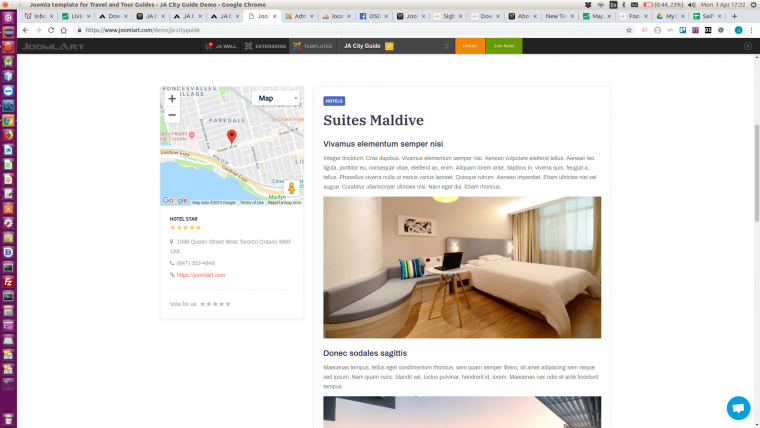Bookmark this page with the star icon

click(x=629, y=30)
